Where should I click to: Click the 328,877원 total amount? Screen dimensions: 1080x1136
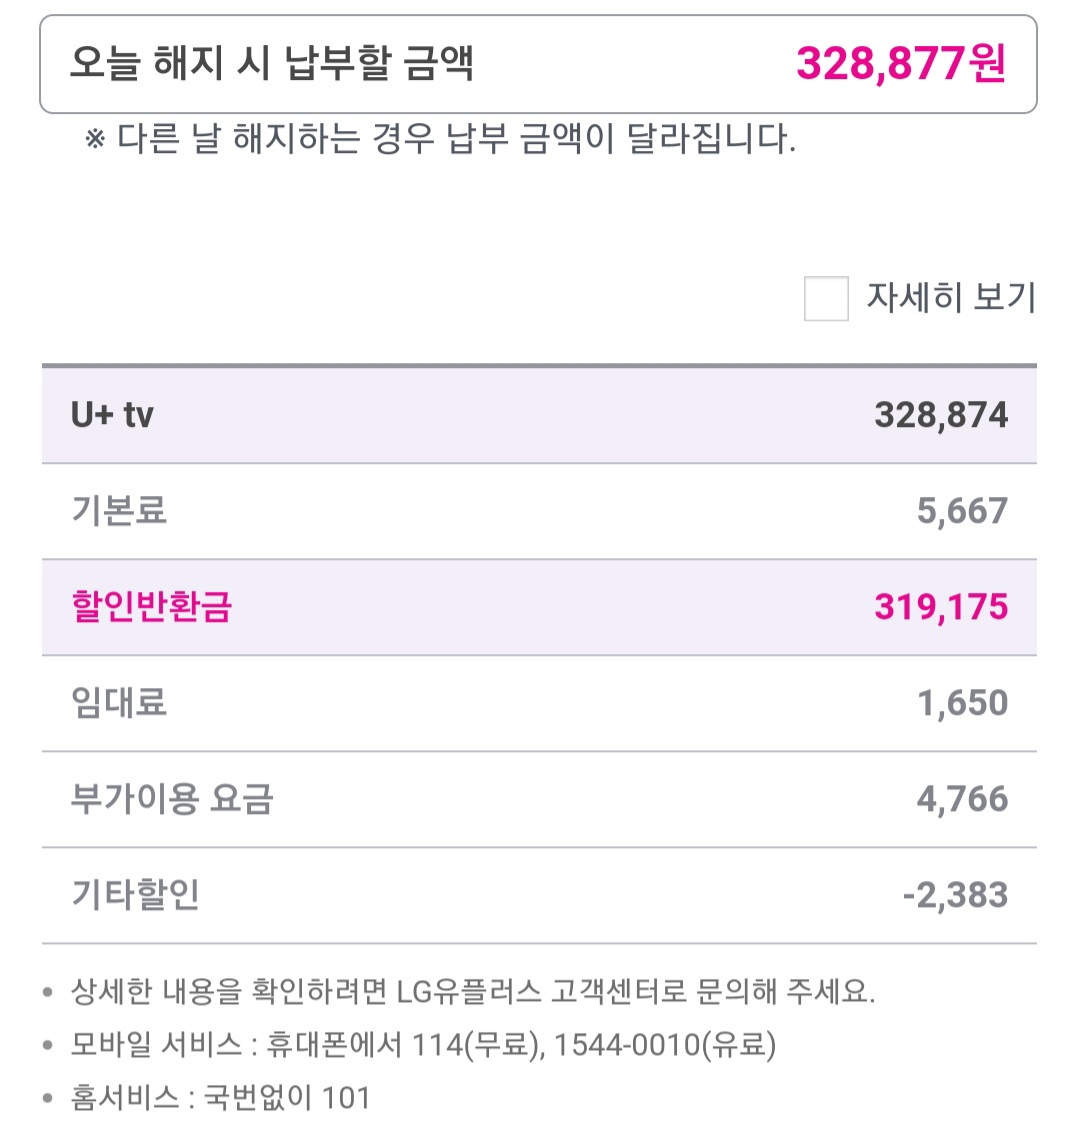coord(901,64)
